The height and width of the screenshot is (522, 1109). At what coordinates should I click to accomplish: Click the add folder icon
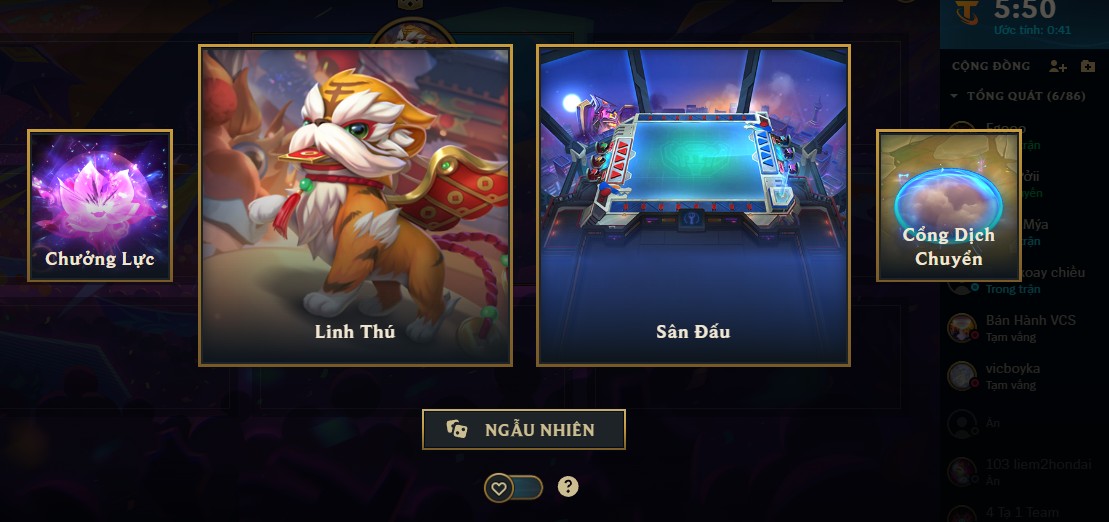coord(1088,66)
